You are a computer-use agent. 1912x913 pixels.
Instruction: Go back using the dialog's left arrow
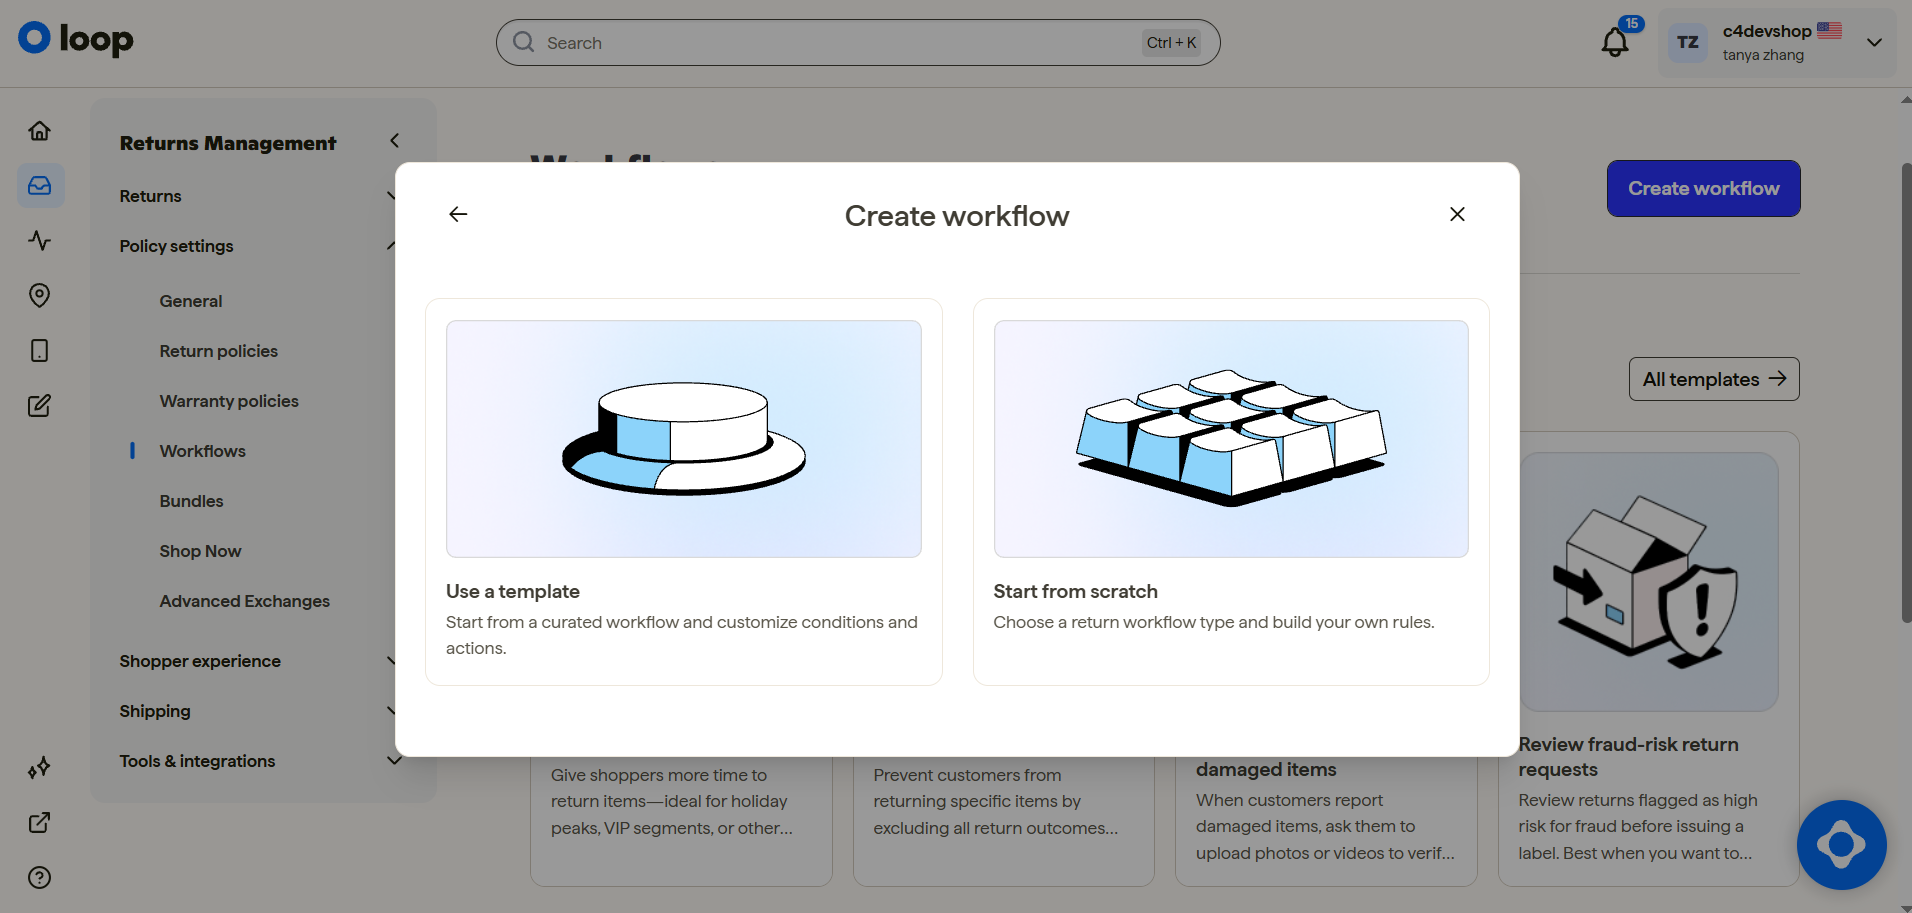click(x=458, y=214)
